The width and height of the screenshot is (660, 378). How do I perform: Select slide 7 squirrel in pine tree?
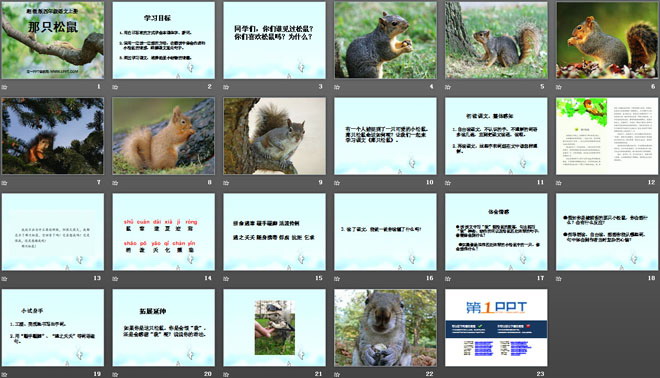point(53,136)
